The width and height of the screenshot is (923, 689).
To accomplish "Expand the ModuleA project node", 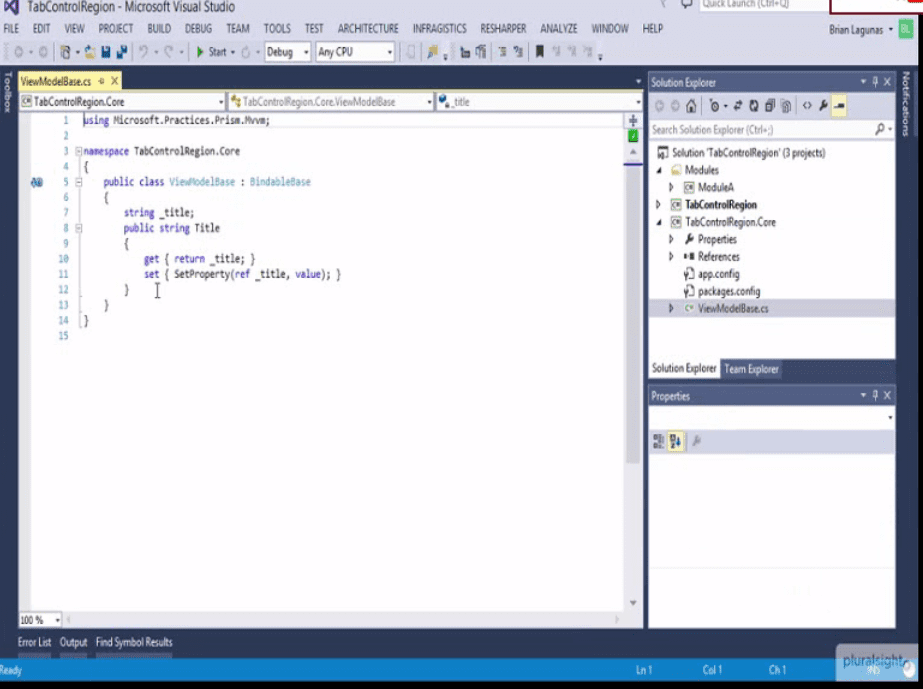I will pyautogui.click(x=671, y=187).
